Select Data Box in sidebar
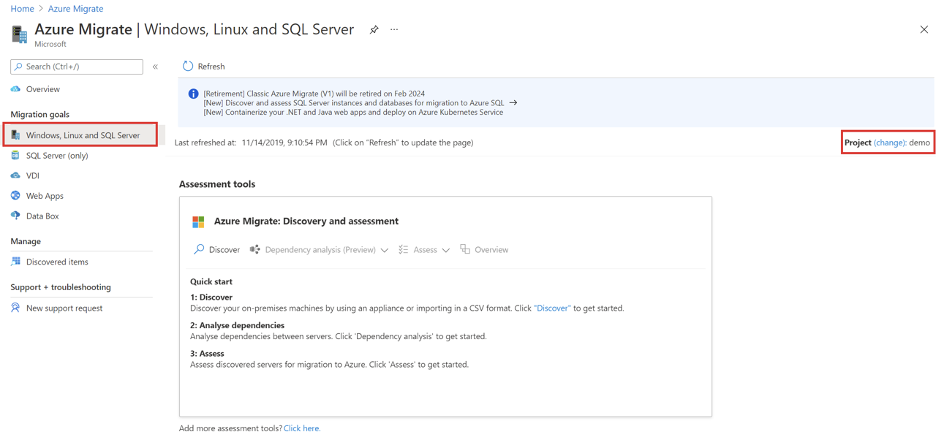 42,216
